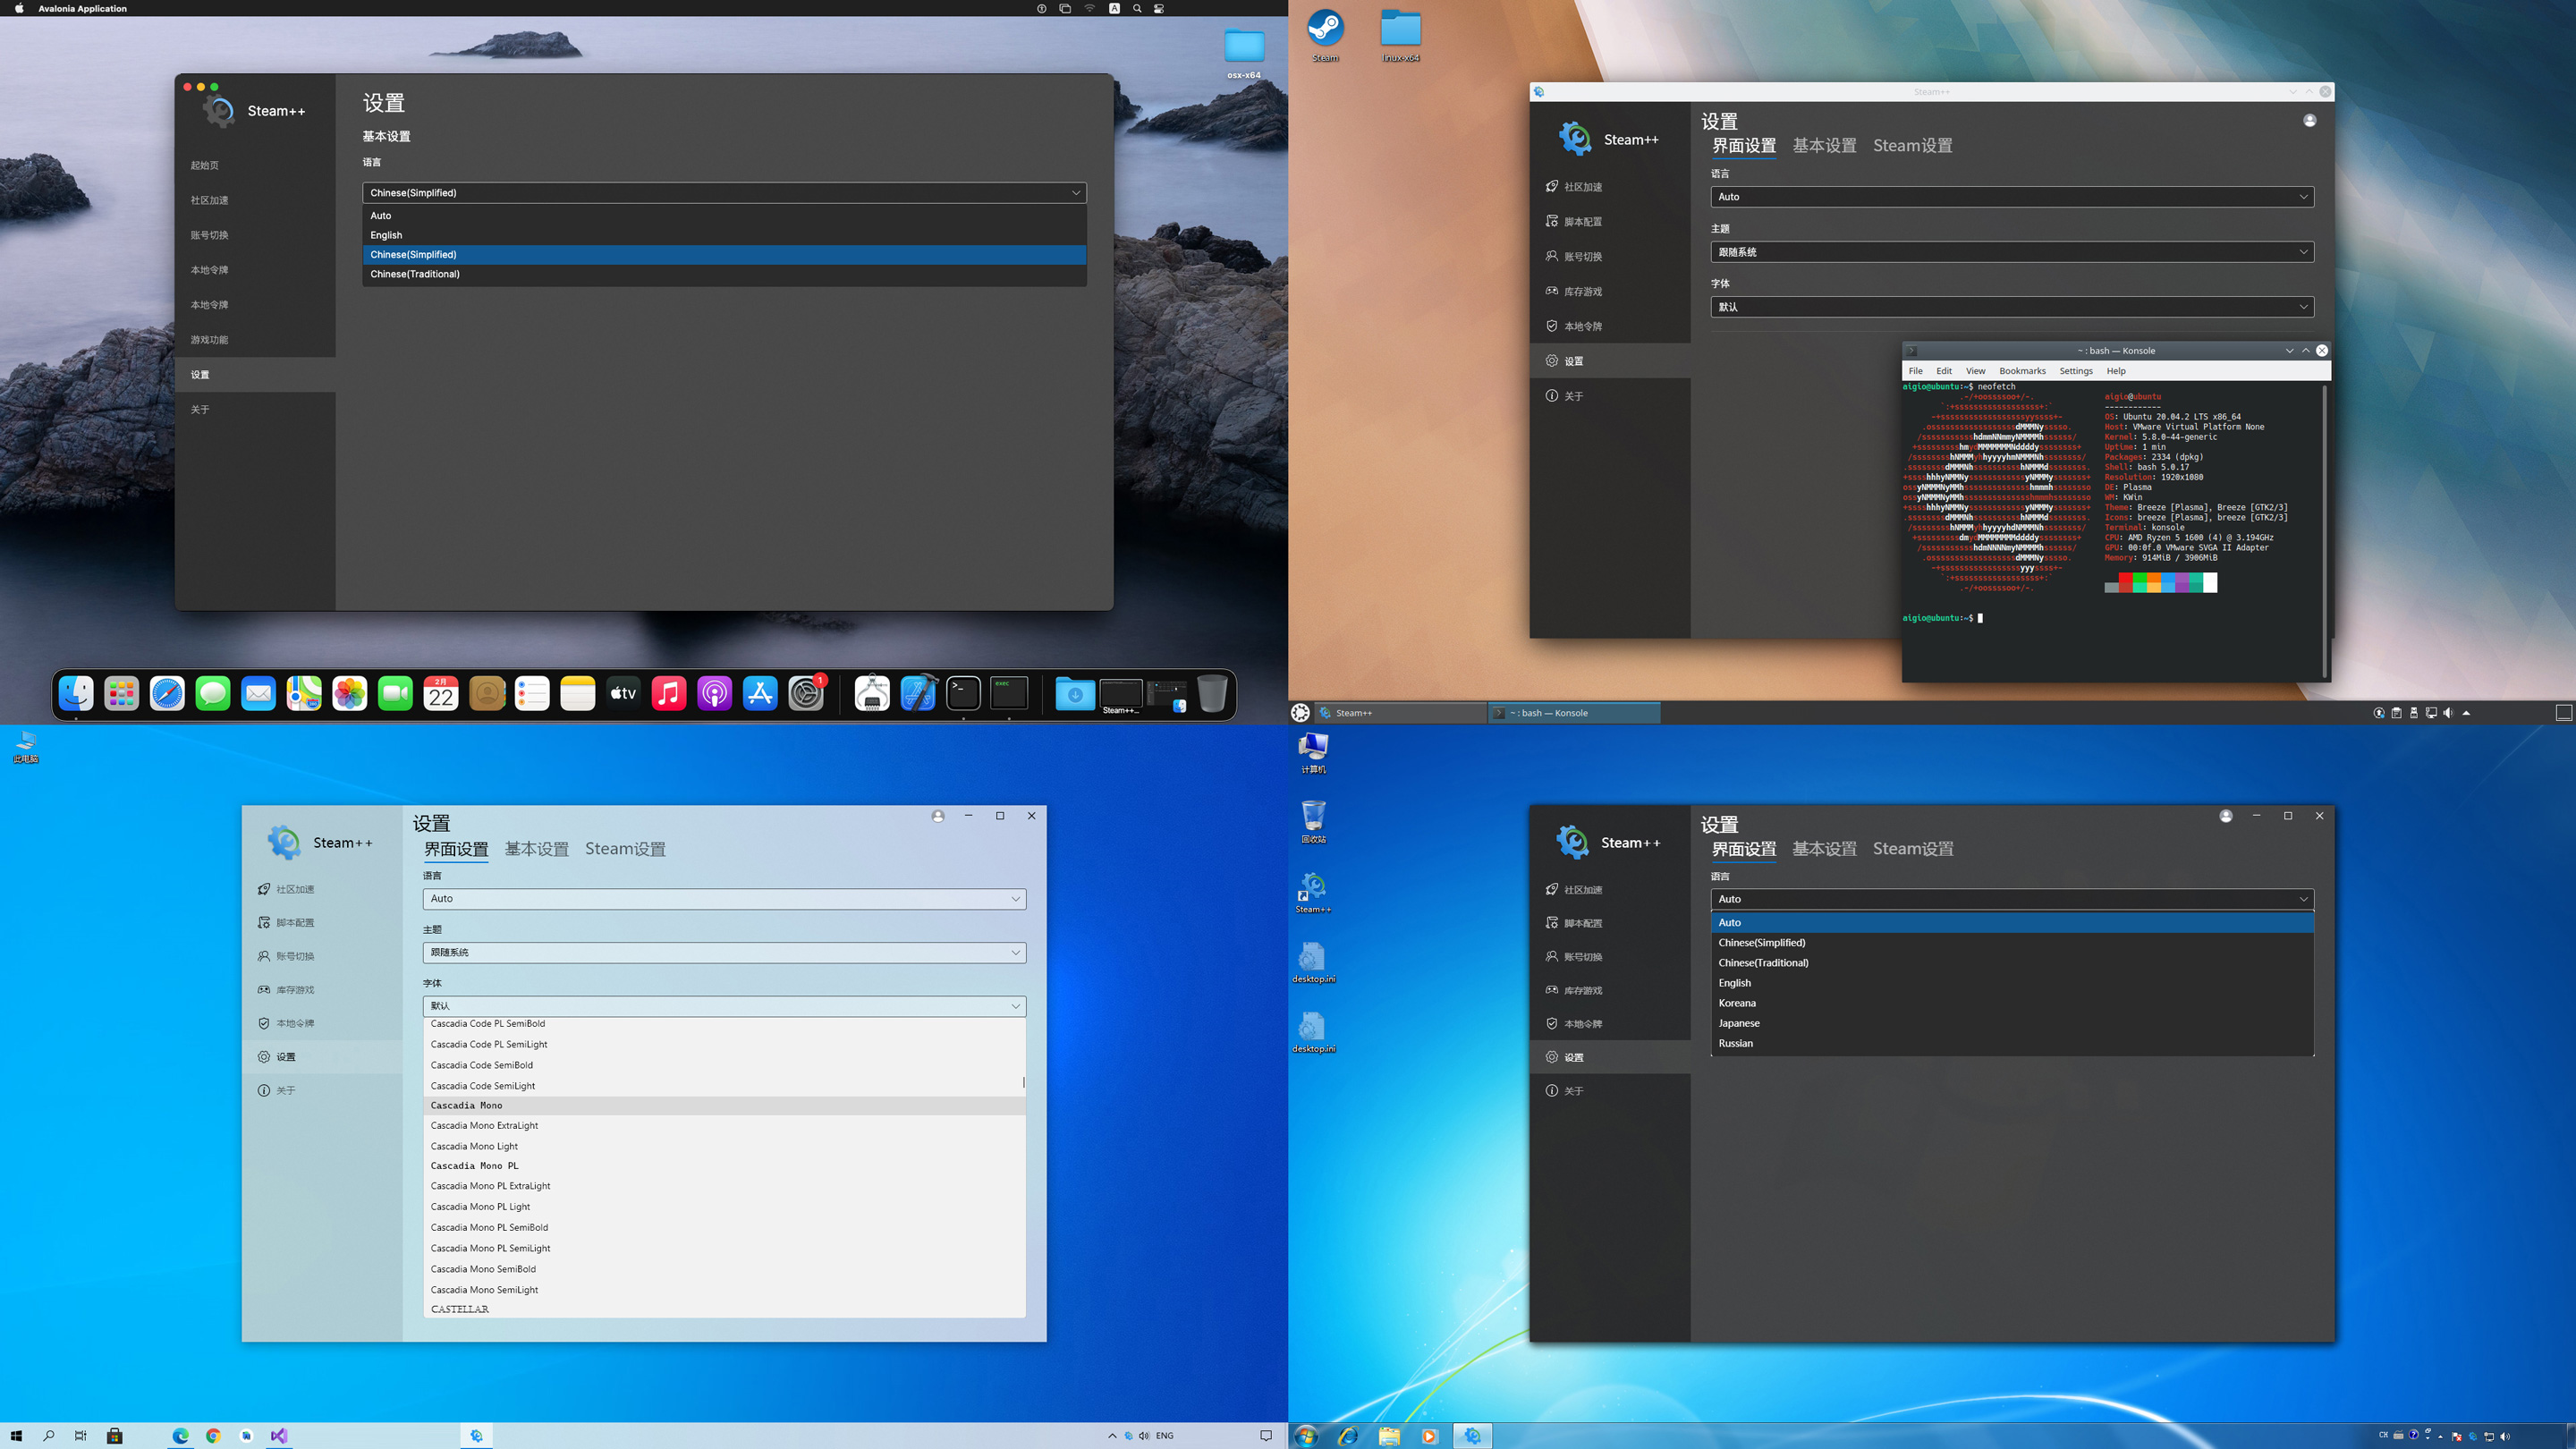
Task: Open the Windows 7 Start orb
Action: pyautogui.click(x=1305, y=1436)
